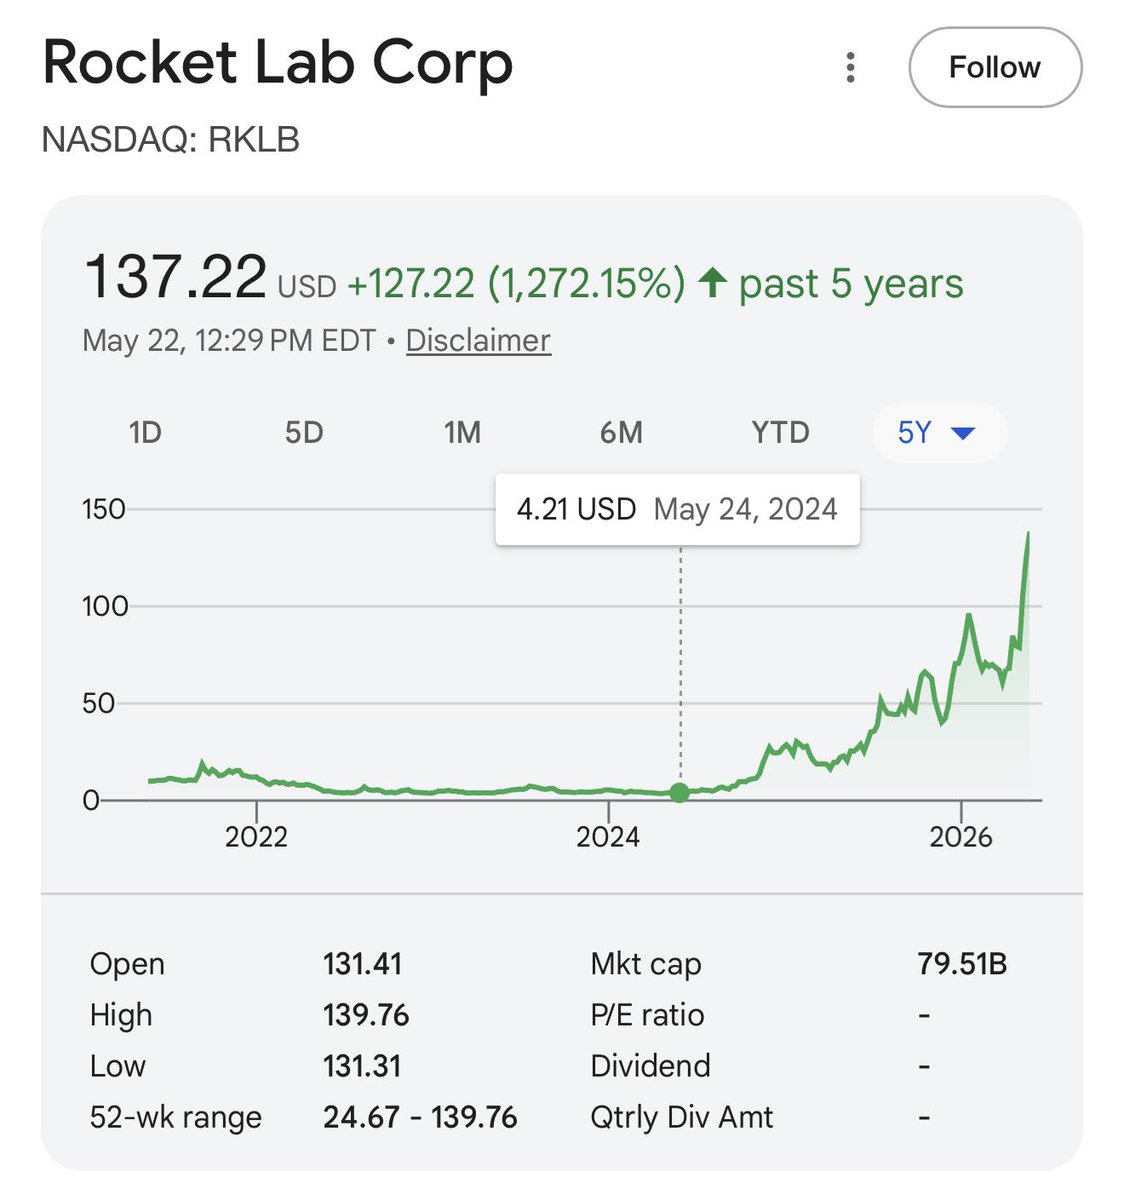Click the green data point on chart
Viewport: 1124px width, 1200px height.
click(680, 793)
